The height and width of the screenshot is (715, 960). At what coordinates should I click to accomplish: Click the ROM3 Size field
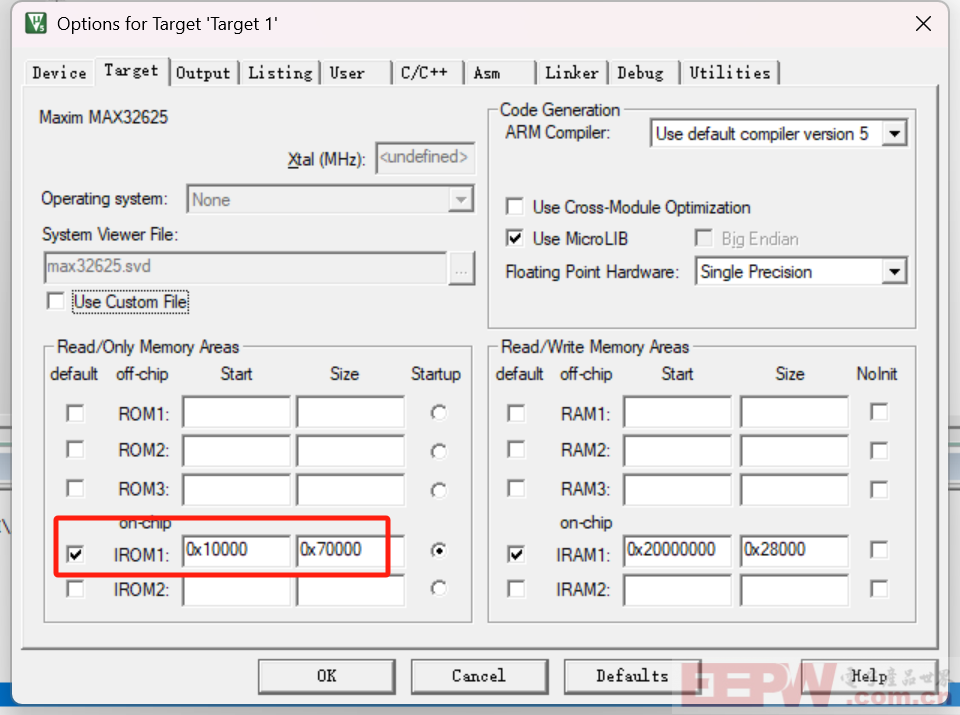pyautogui.click(x=351, y=489)
